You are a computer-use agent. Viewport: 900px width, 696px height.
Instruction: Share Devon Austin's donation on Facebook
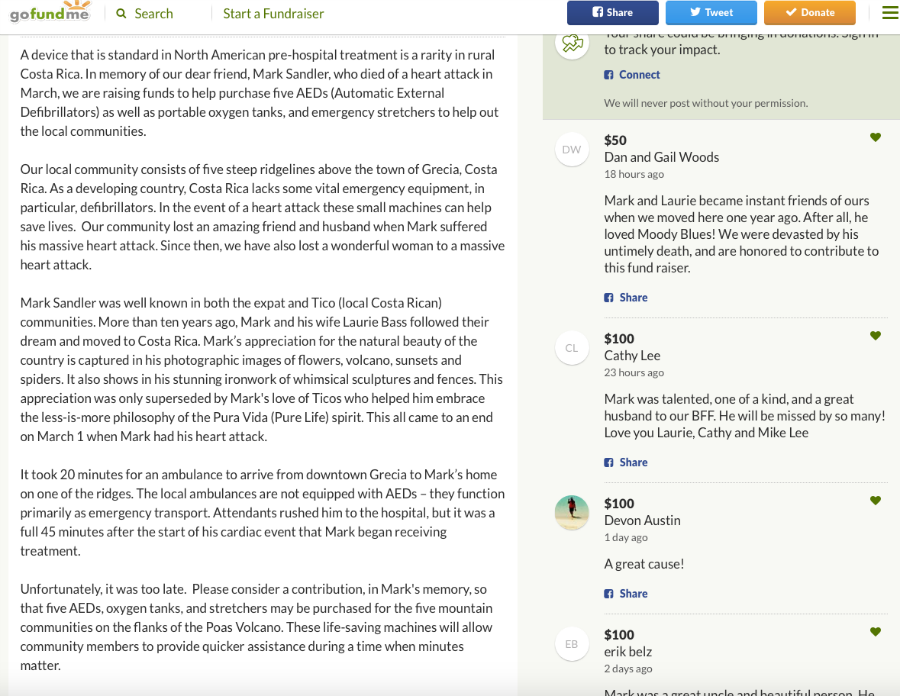tap(626, 593)
